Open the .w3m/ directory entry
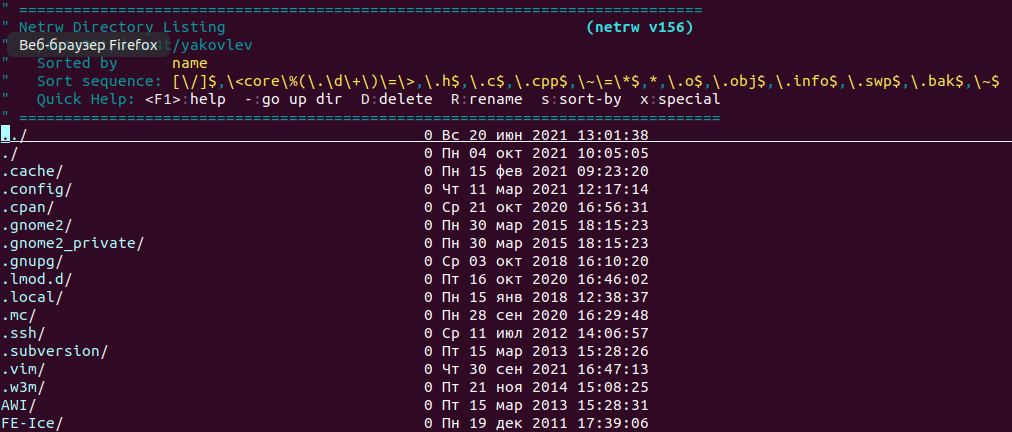The image size is (1012, 432). [x=23, y=387]
